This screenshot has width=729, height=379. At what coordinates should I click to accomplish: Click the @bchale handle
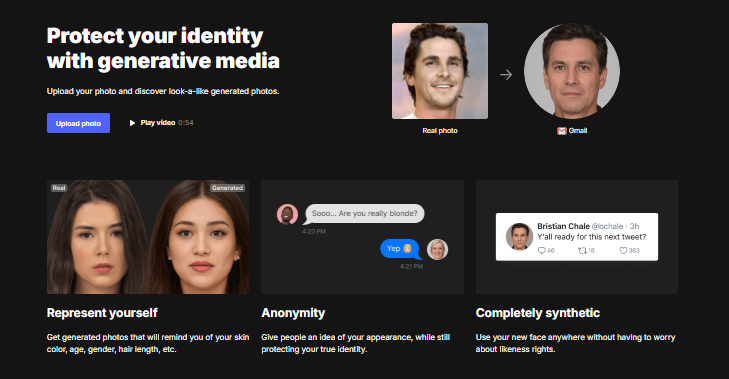(607, 226)
